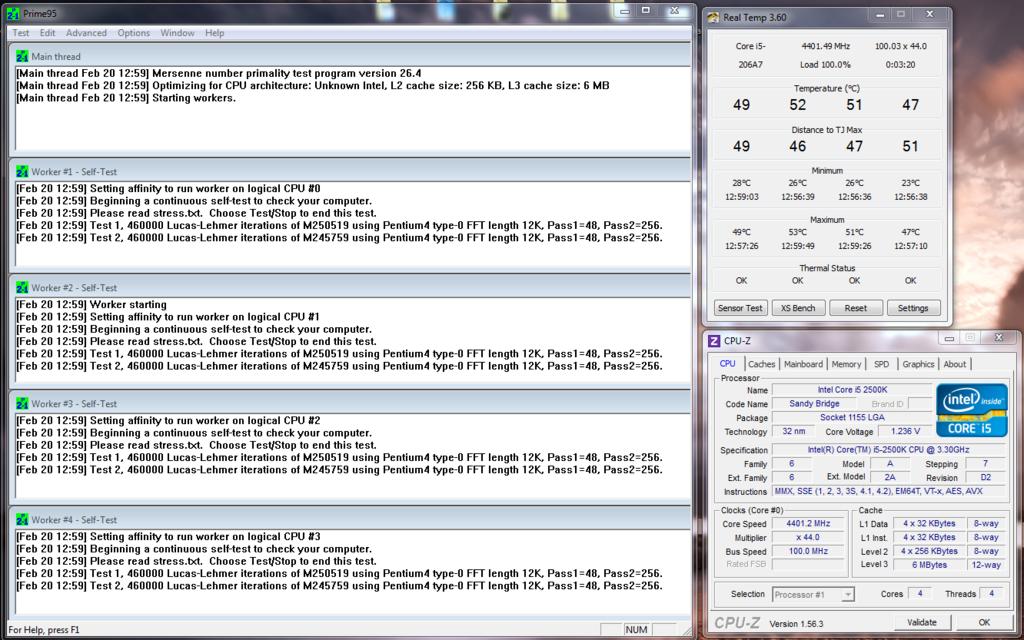Click "Setting affinity" line for logical CPU #0
This screenshot has height=640, width=1024.
tap(168, 189)
